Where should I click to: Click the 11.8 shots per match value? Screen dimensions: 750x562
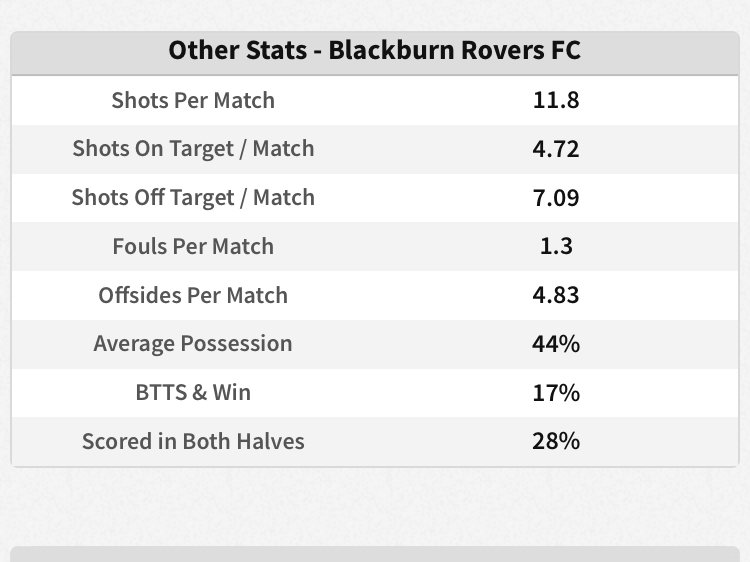(556, 100)
